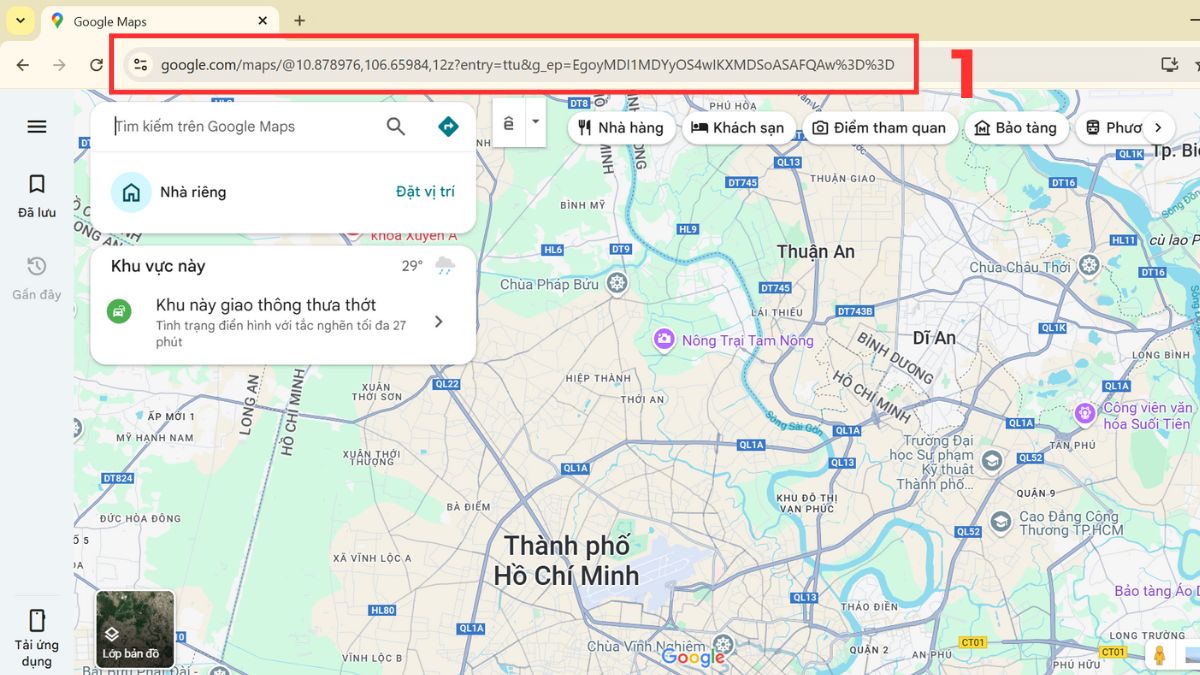Click the green traffic car icon

pos(119,311)
